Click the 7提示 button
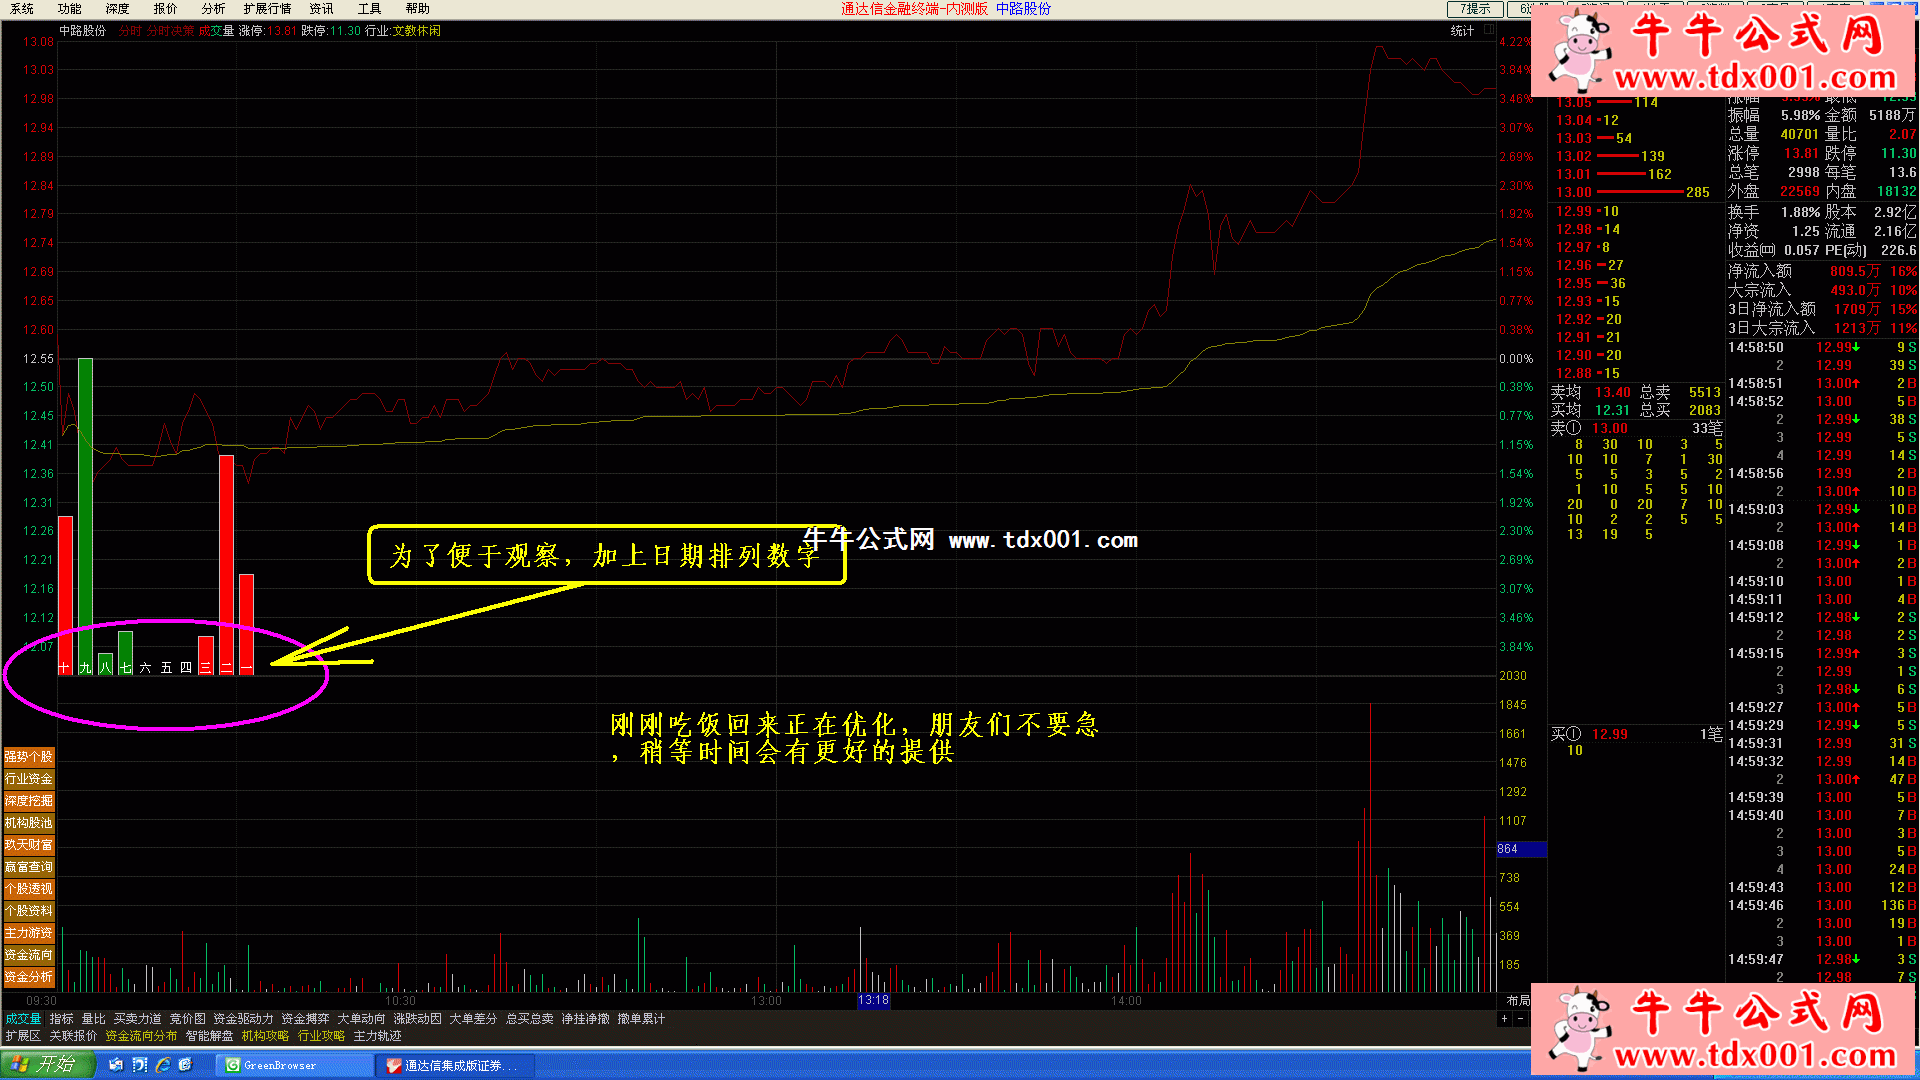The height and width of the screenshot is (1080, 1920). pos(1475,9)
